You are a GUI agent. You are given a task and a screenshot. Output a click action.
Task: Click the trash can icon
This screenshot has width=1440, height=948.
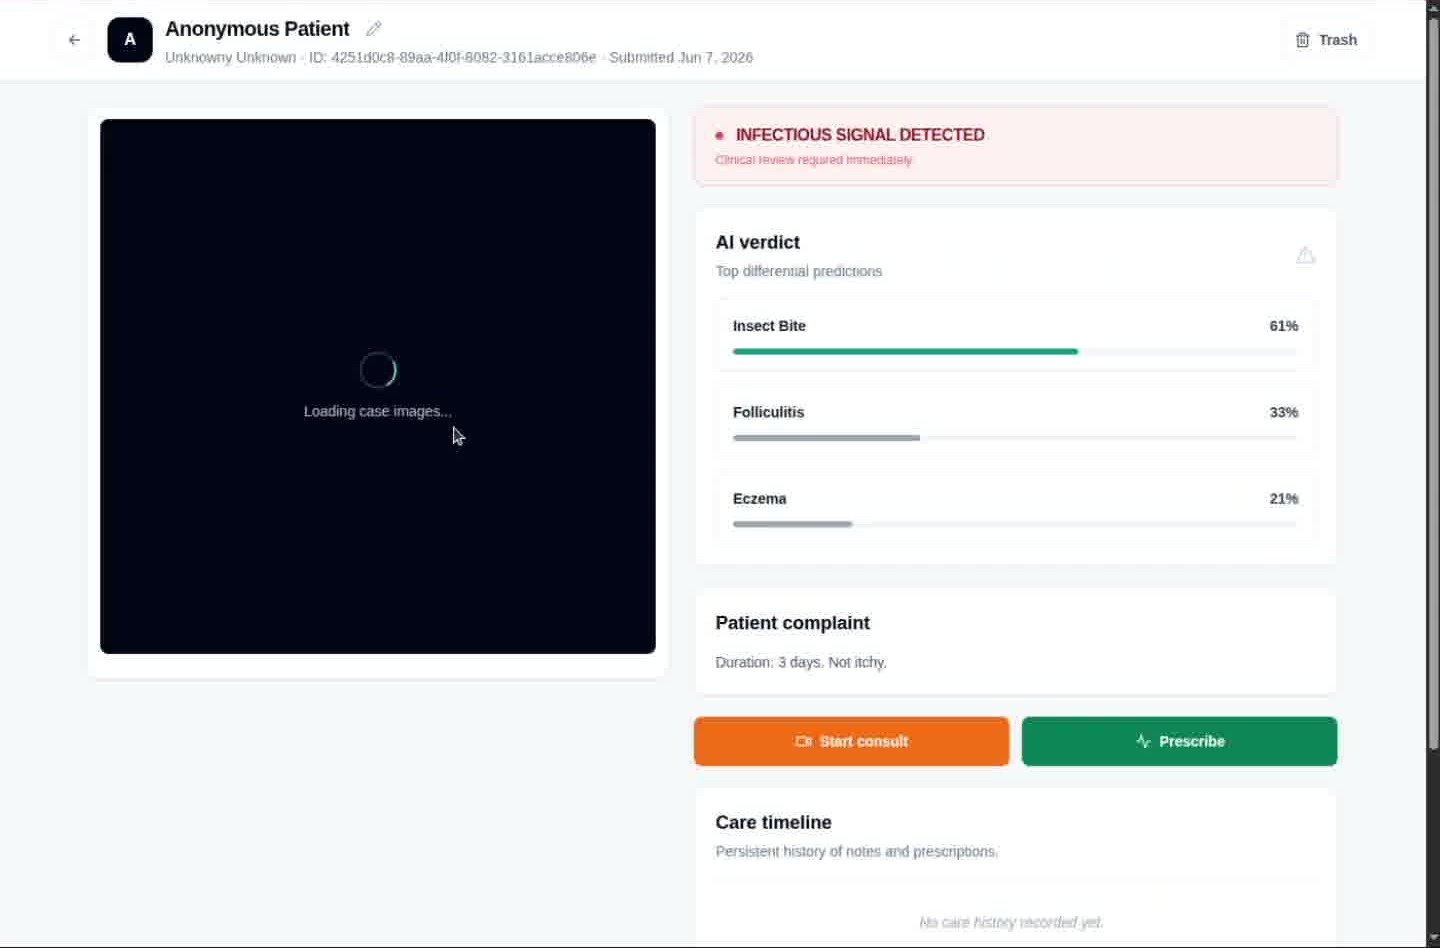1302,40
